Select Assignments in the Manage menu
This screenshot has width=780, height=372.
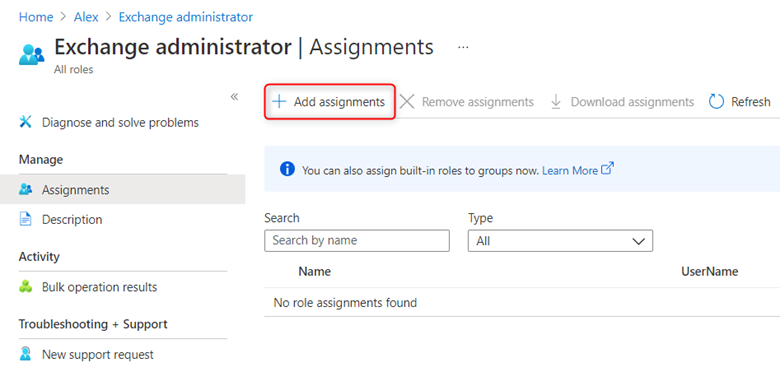[122, 189]
